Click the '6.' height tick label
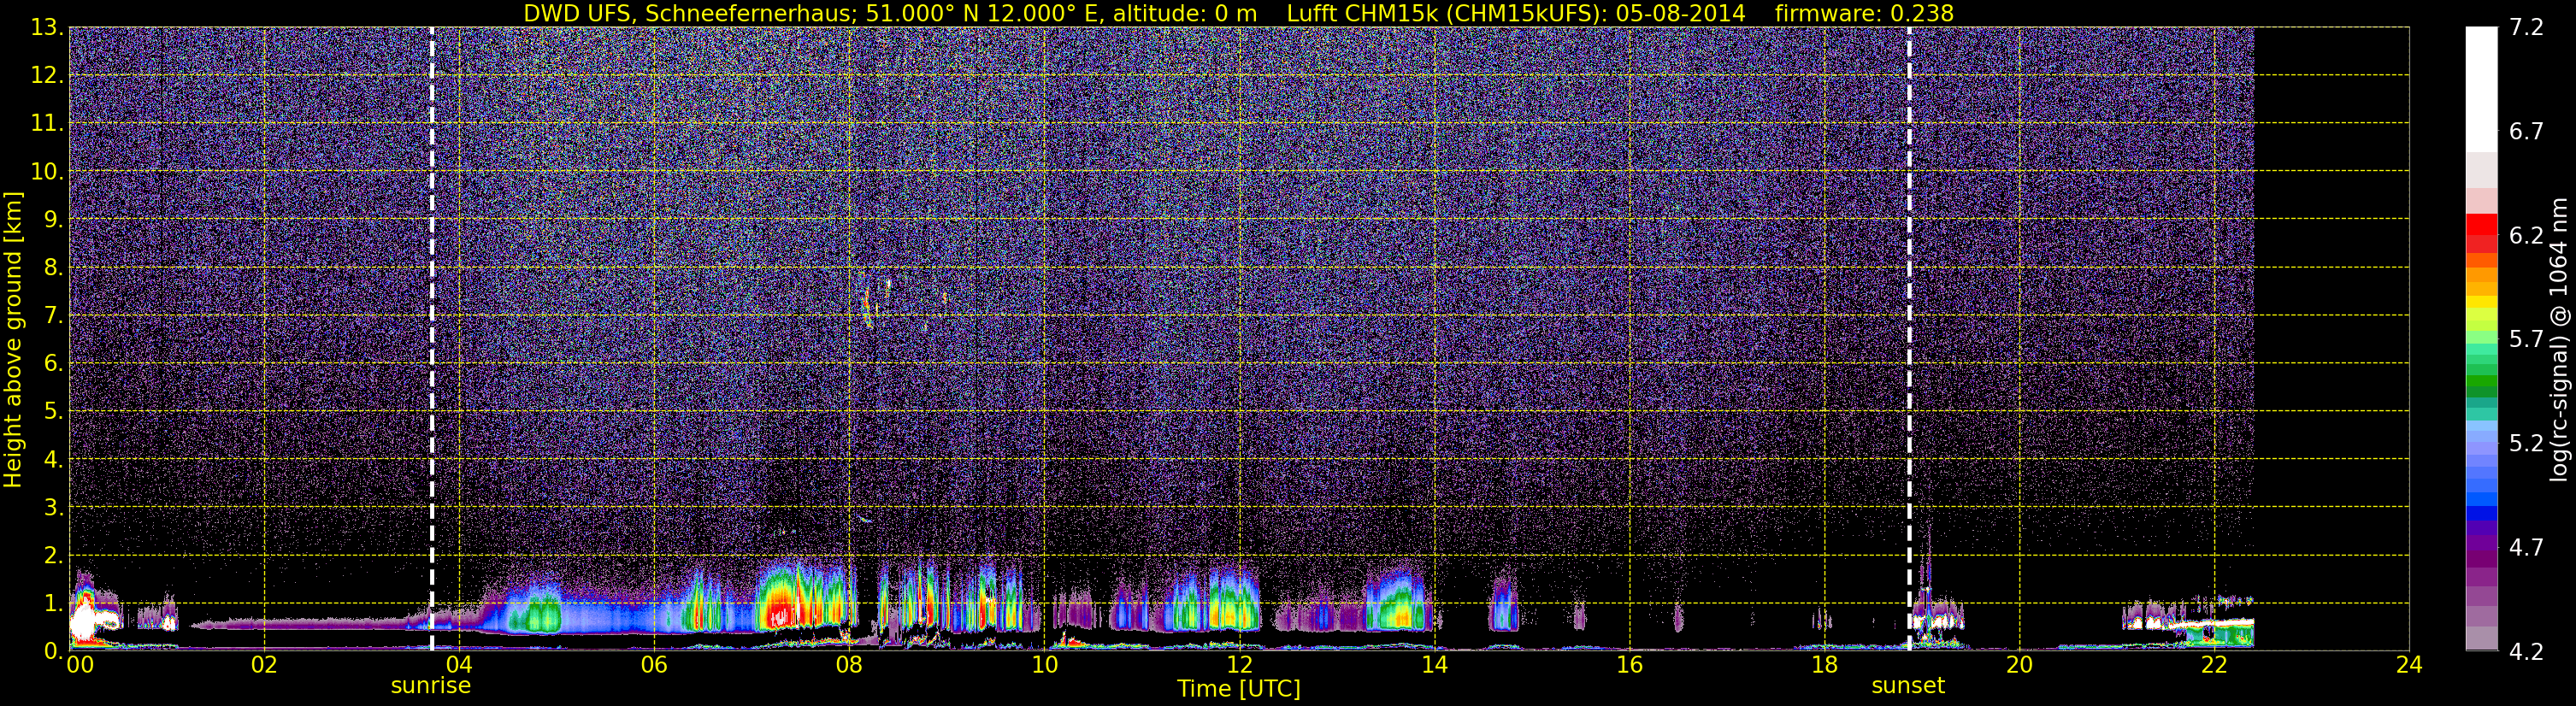The height and width of the screenshot is (706, 2576). tap(53, 364)
